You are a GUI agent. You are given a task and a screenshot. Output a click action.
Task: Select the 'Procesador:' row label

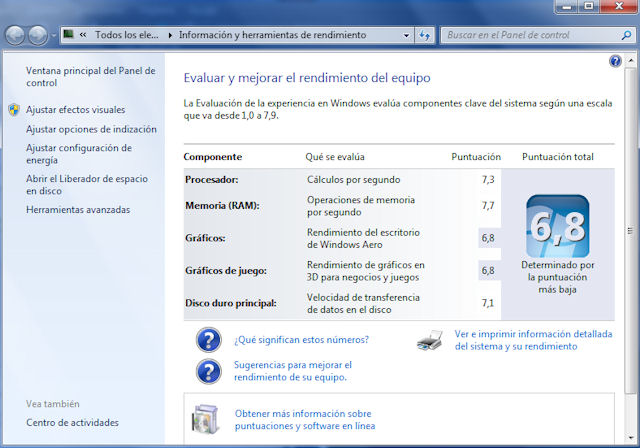[211, 180]
